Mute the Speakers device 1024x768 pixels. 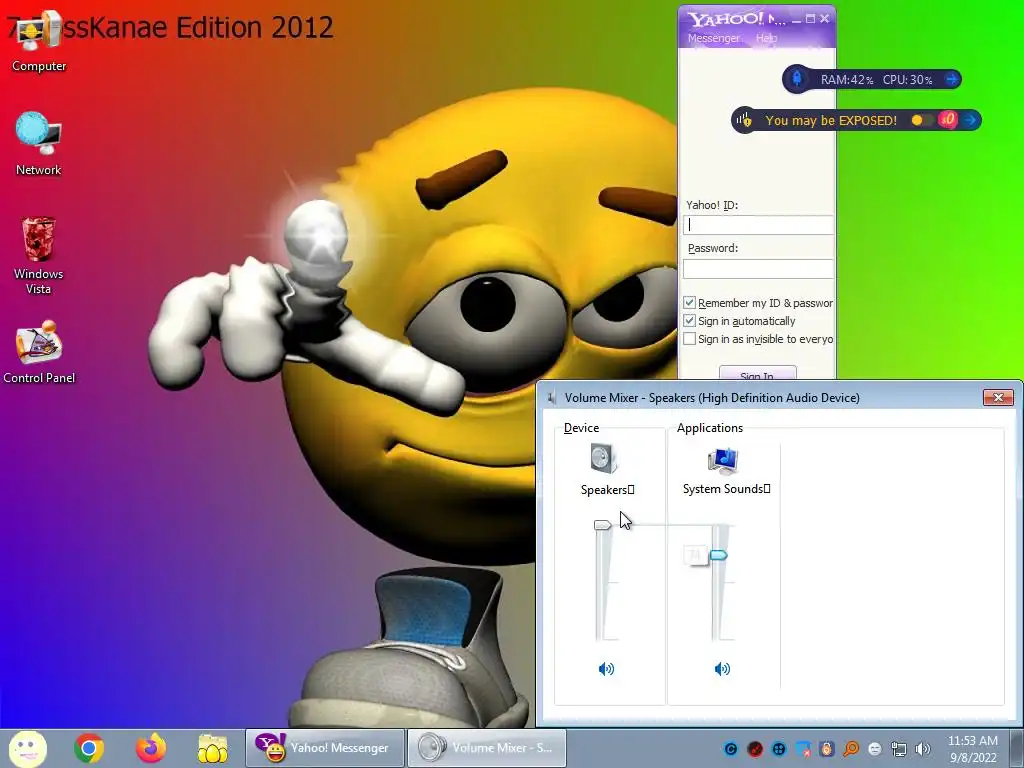(x=606, y=668)
